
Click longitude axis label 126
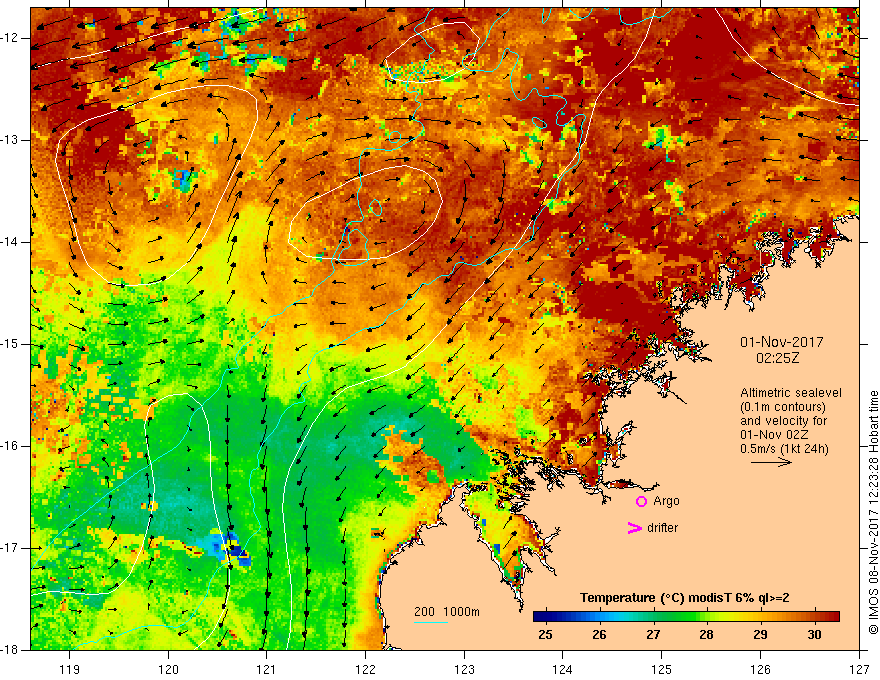click(760, 669)
